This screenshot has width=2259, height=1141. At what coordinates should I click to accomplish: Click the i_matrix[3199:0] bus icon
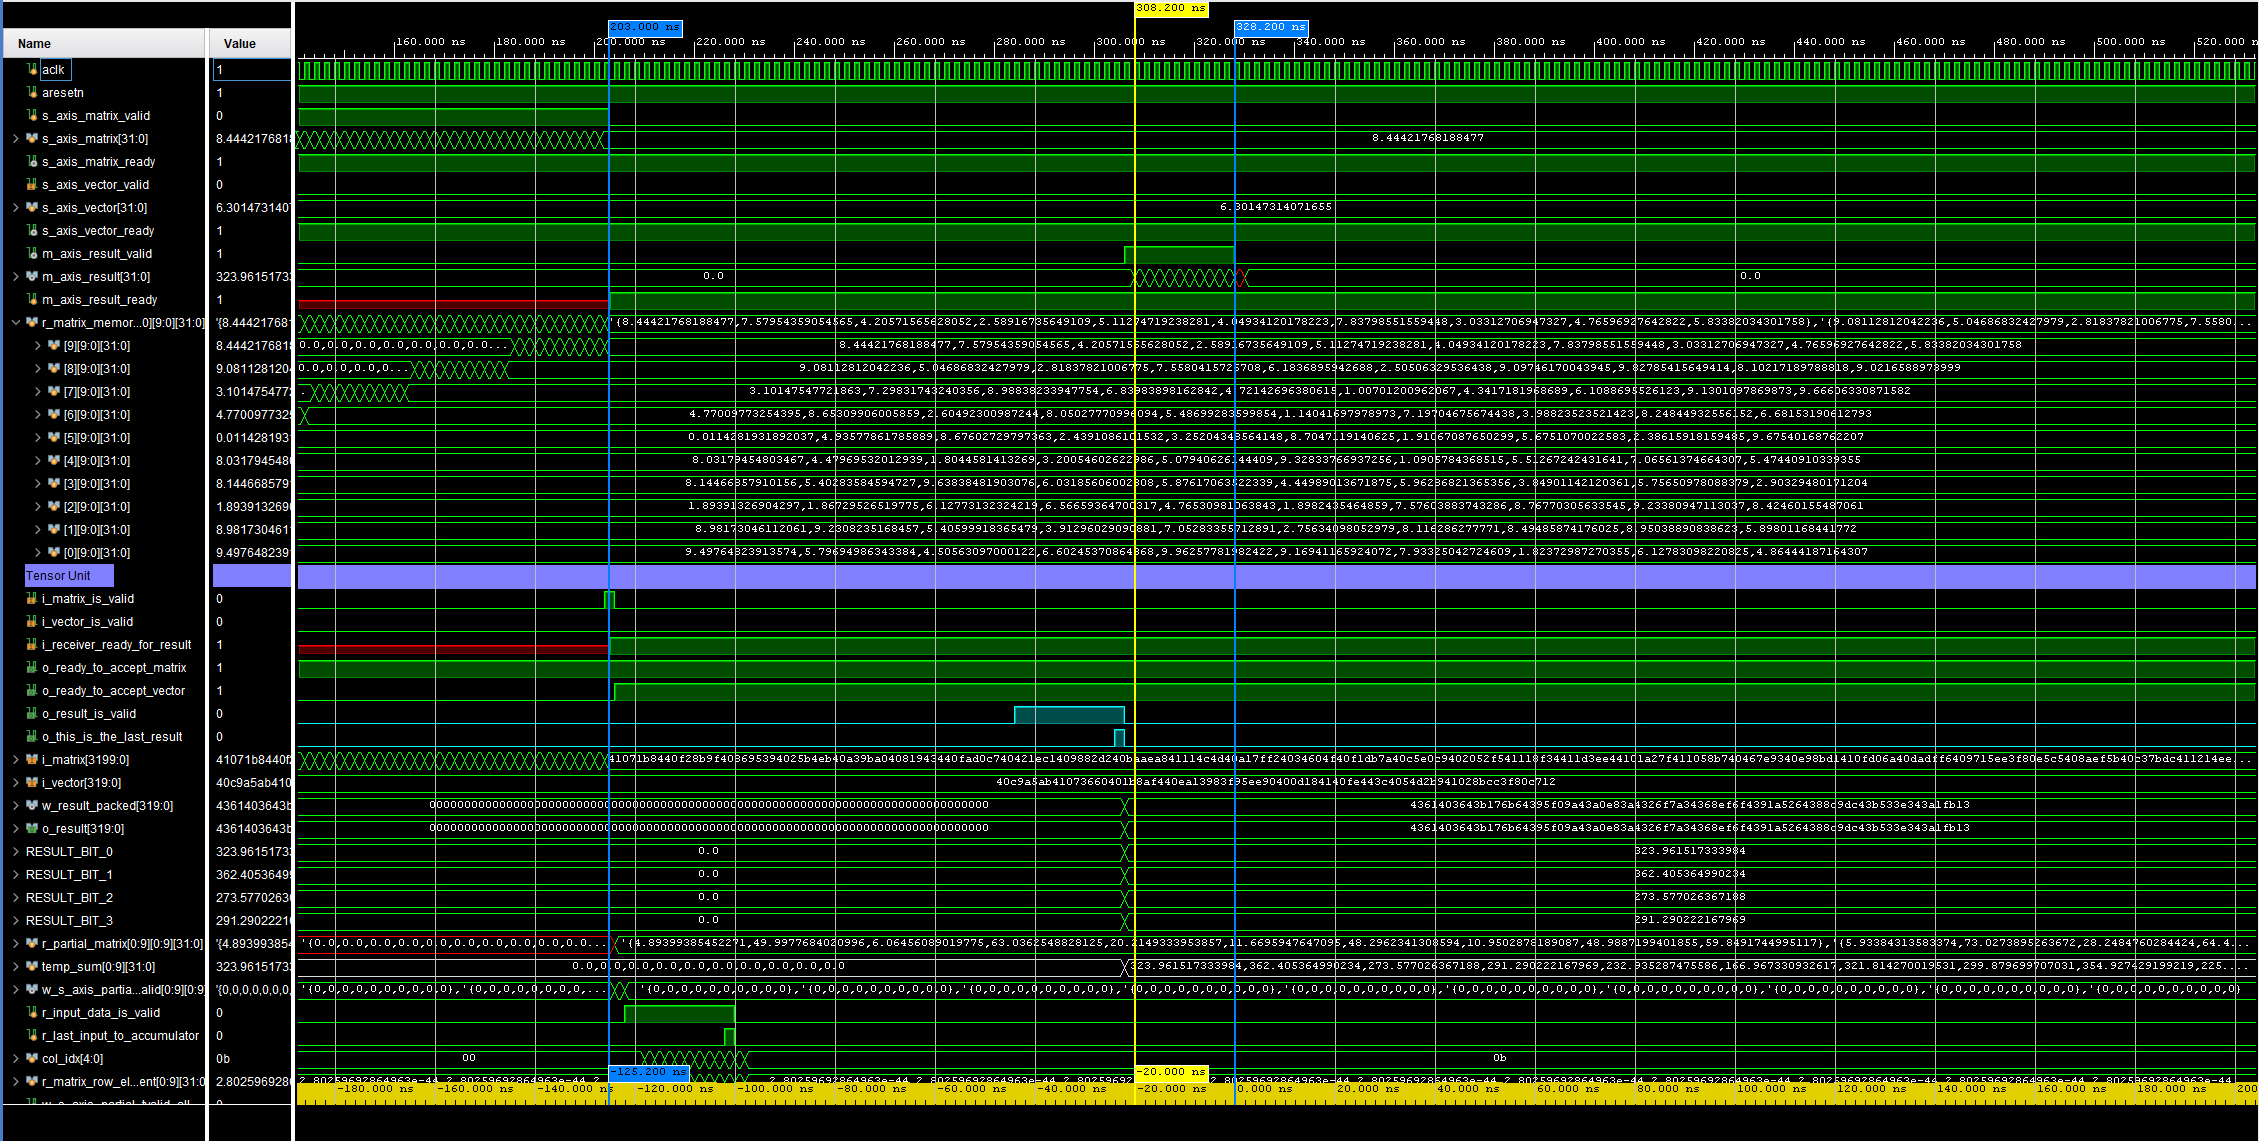pos(32,760)
